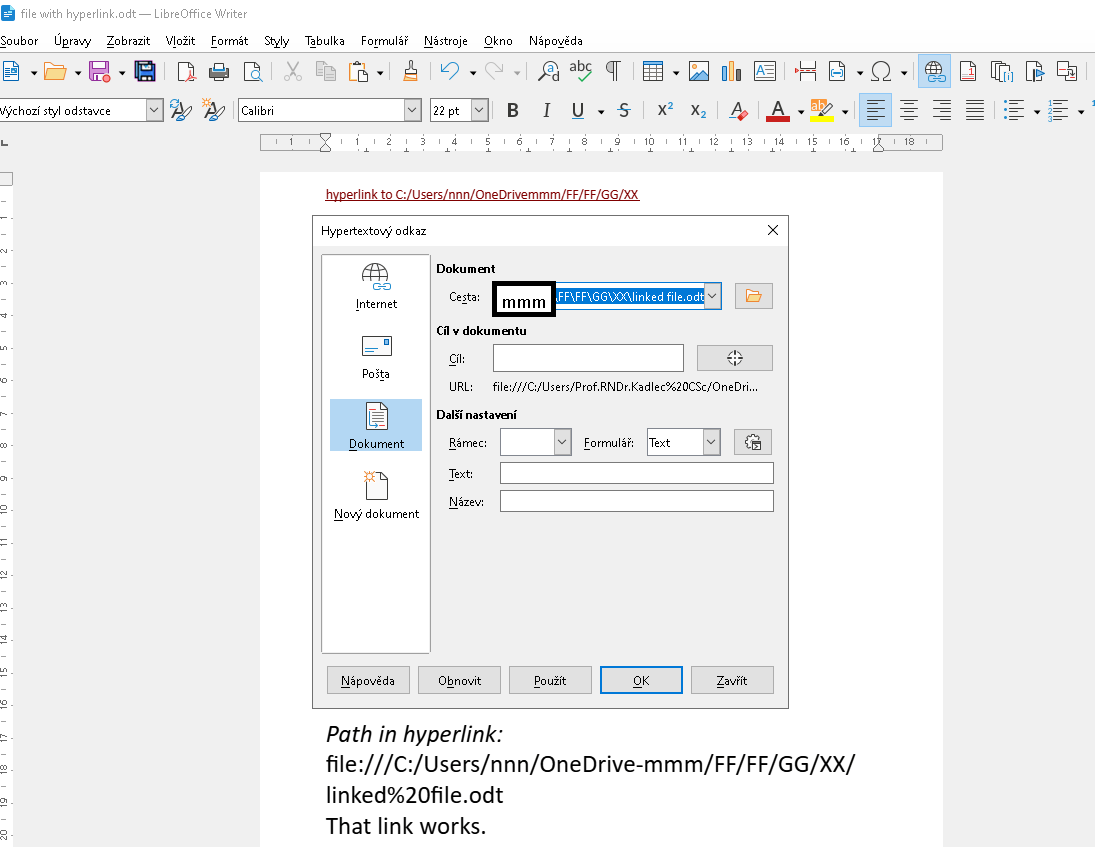Toggle Subscript formatting
The height and width of the screenshot is (847, 1095).
click(x=698, y=110)
